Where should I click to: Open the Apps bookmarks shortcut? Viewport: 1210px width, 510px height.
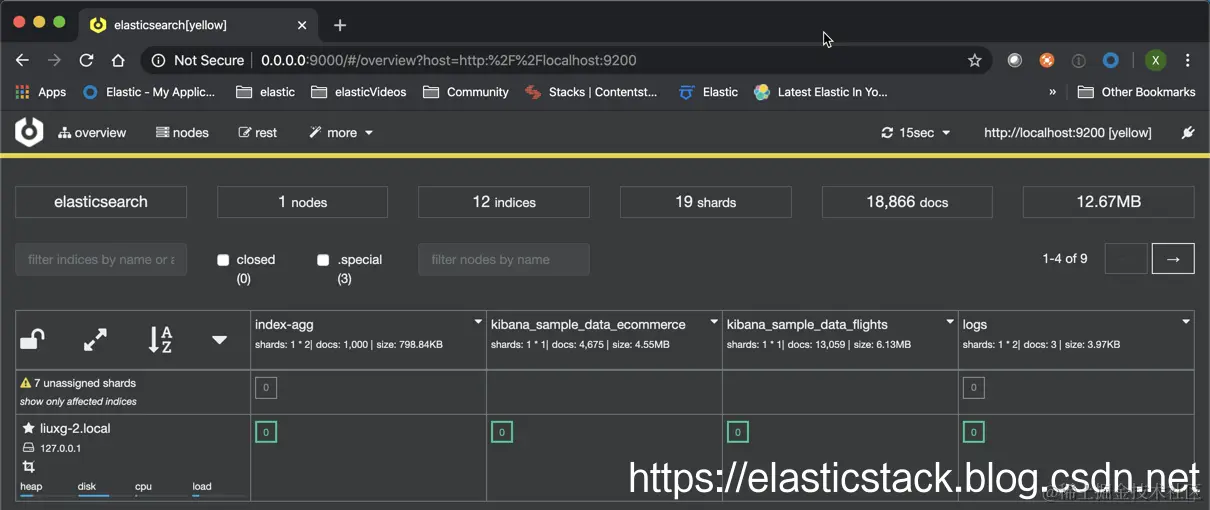(x=41, y=92)
